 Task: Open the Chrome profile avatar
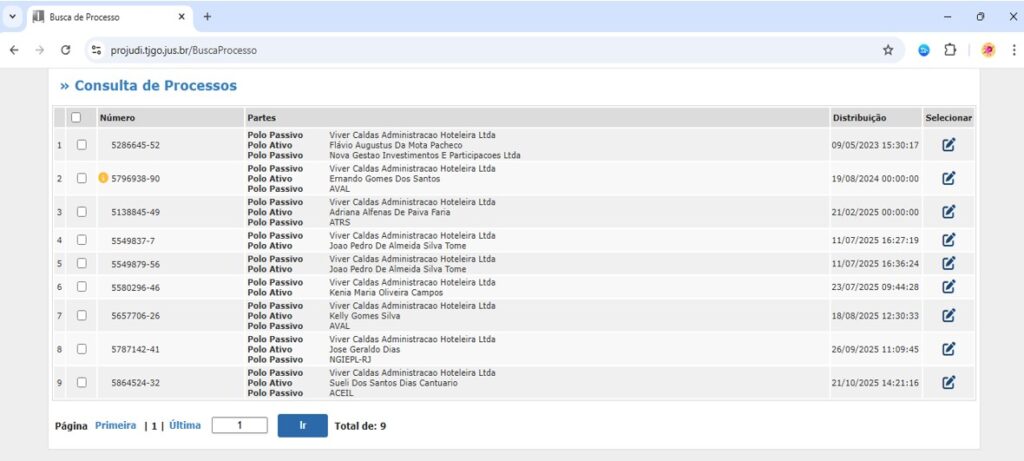point(988,50)
